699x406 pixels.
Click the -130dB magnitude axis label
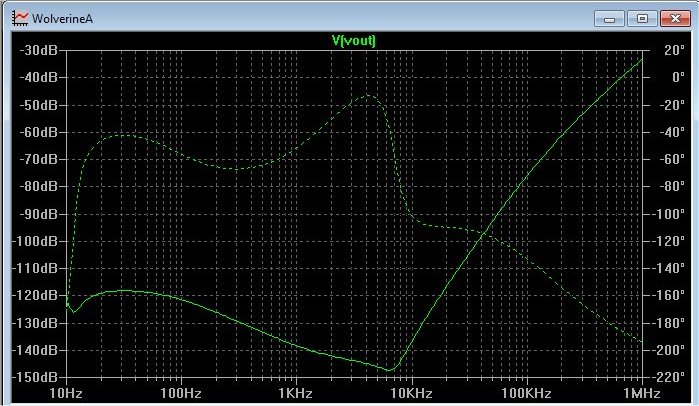coord(36,323)
